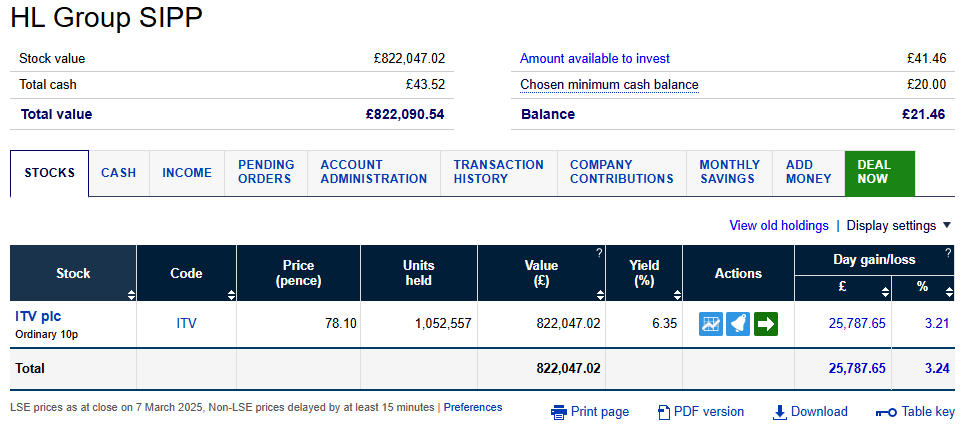Select the HL Group SIPP heading
Screen dimensions: 964x430
click(x=106, y=18)
